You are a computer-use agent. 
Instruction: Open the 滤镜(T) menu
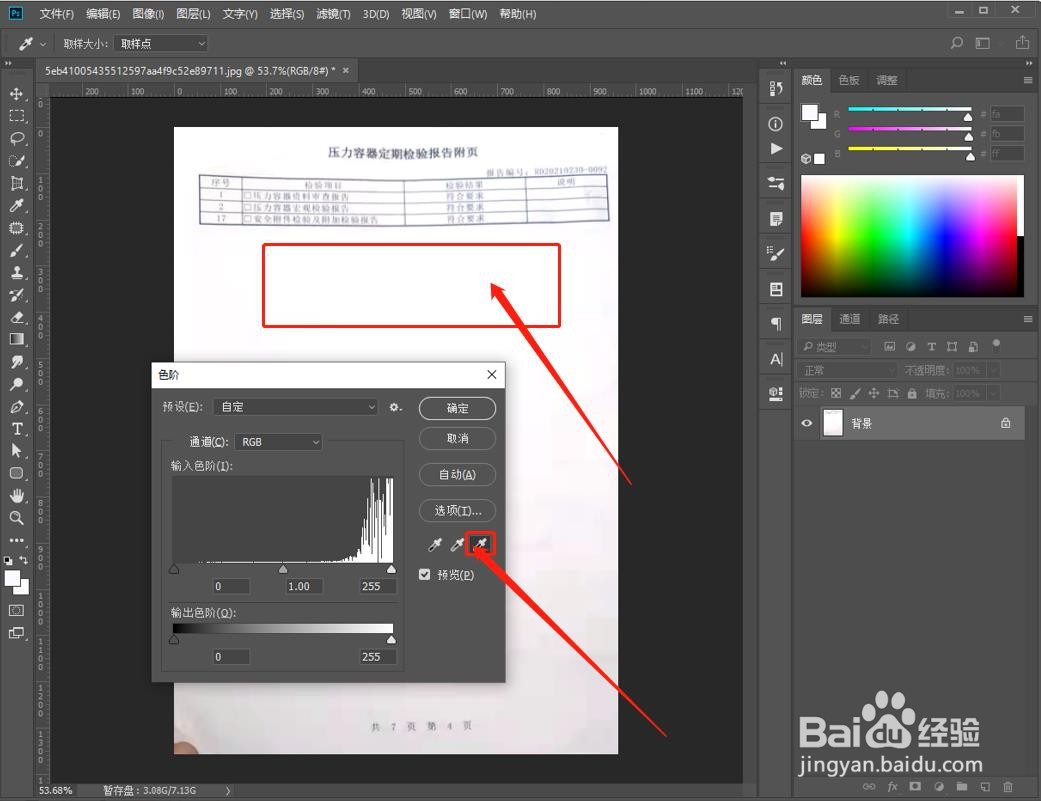click(x=333, y=14)
